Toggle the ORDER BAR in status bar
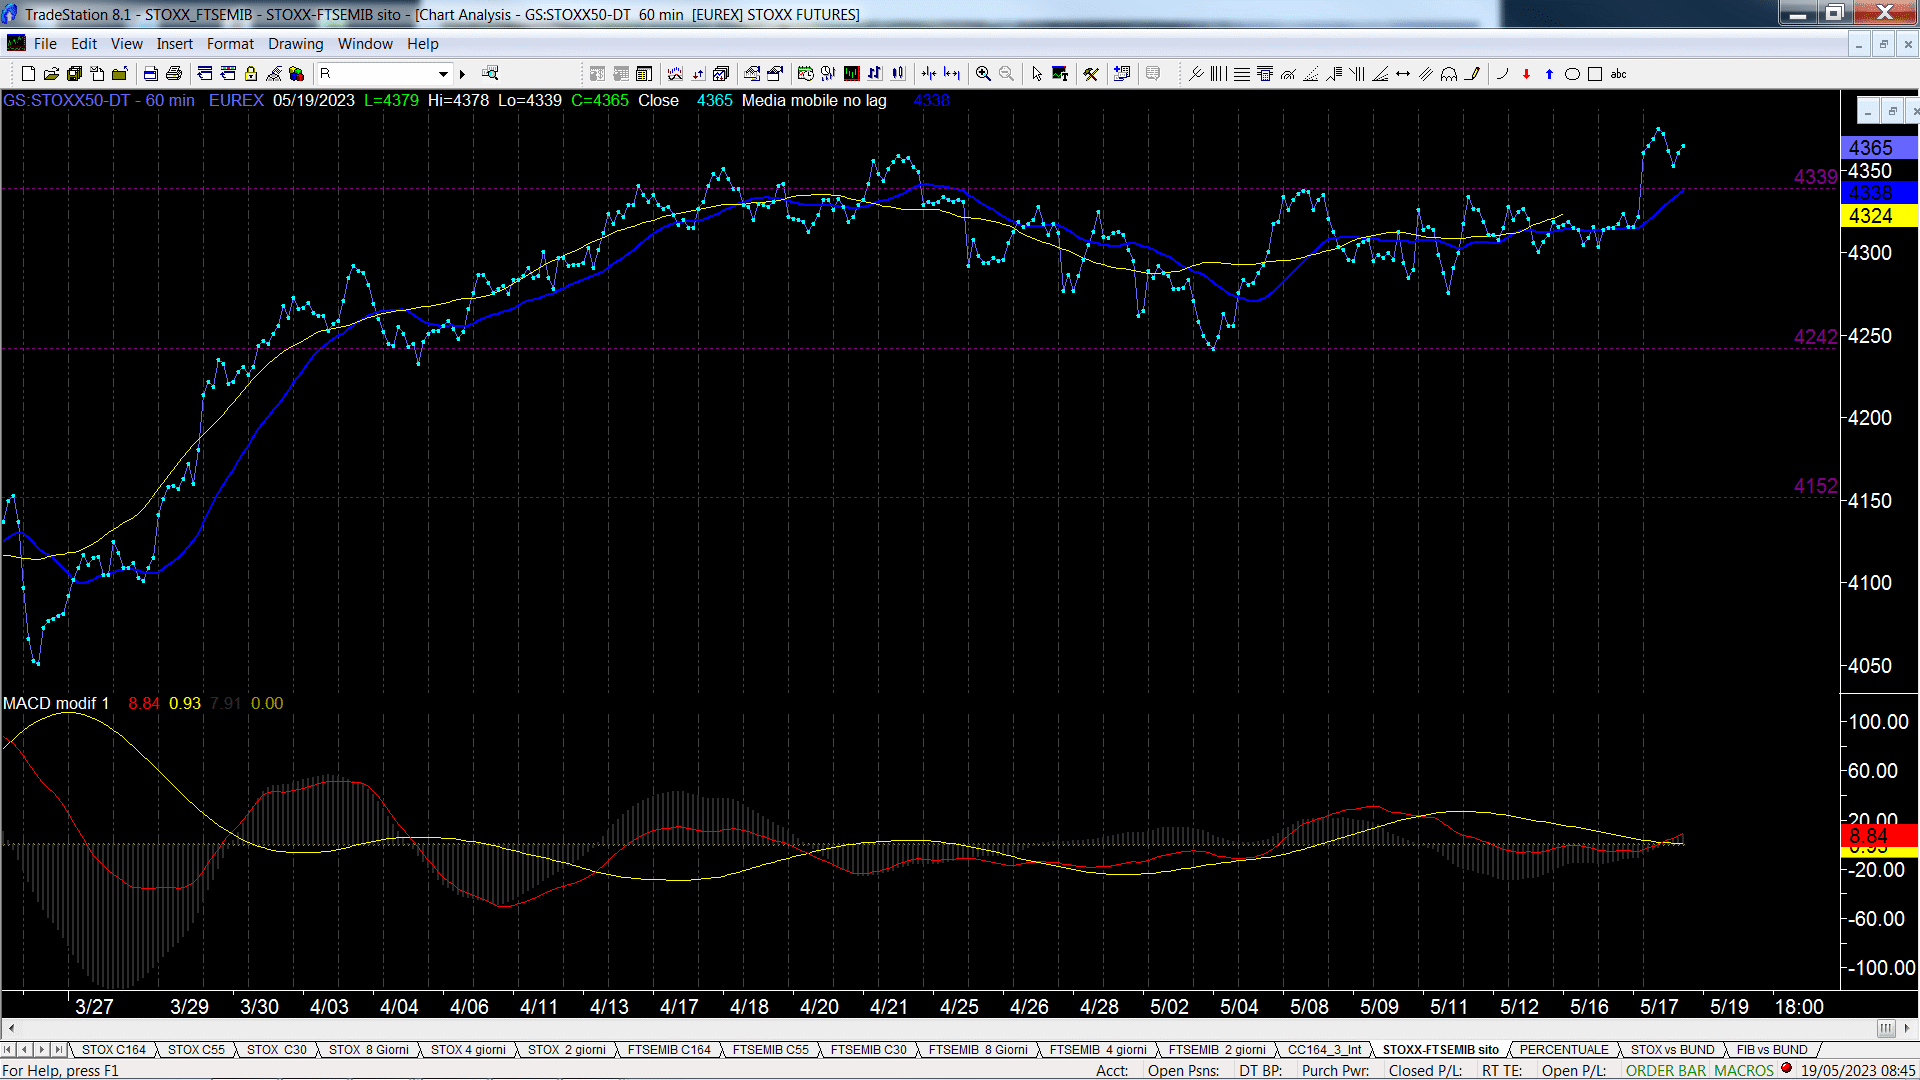The width and height of the screenshot is (1920, 1080). 1665,1071
